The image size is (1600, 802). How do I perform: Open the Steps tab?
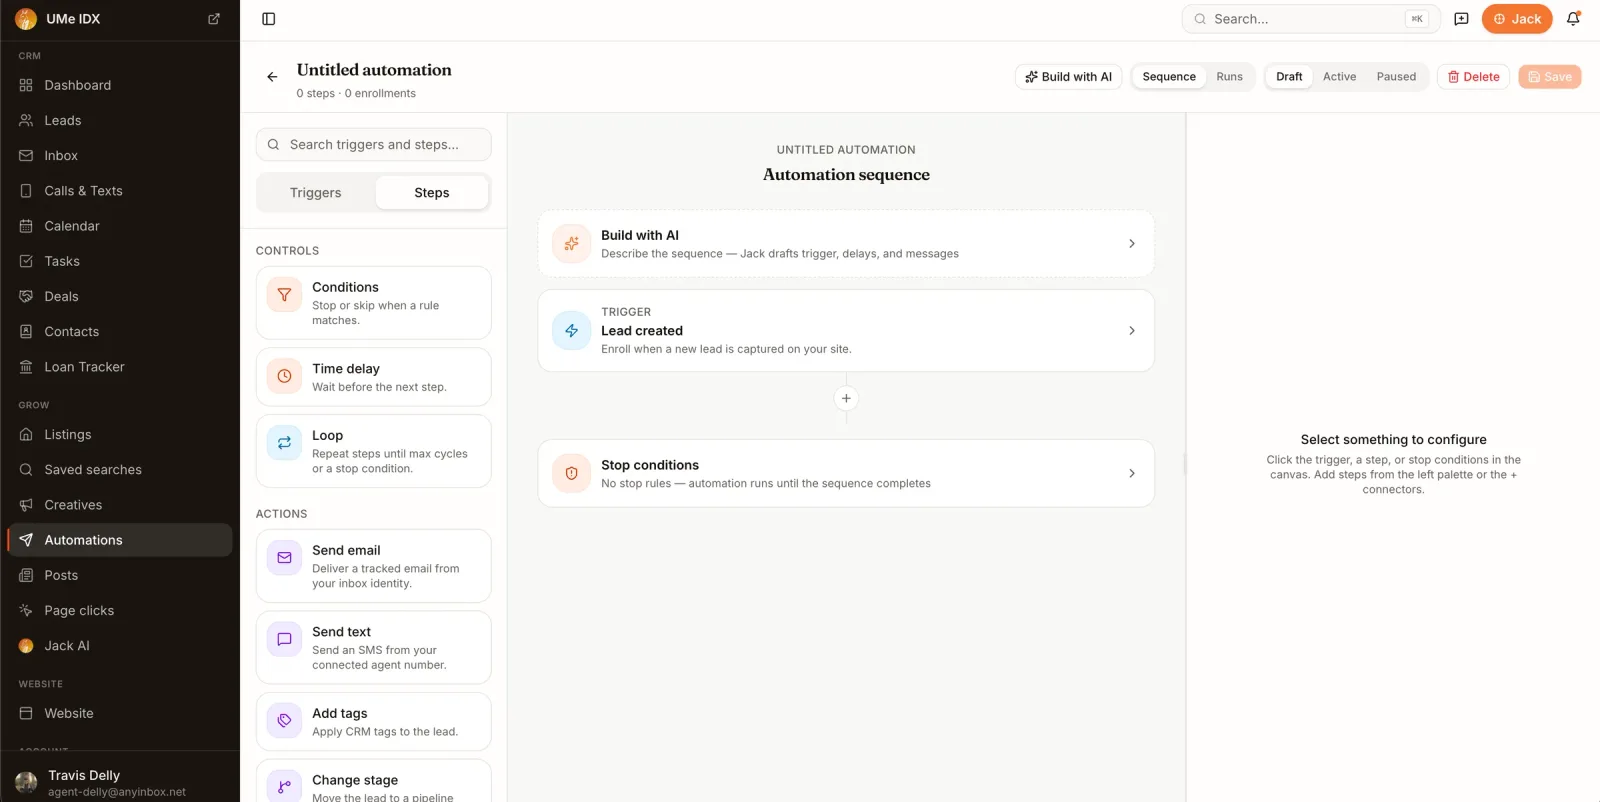coord(432,193)
